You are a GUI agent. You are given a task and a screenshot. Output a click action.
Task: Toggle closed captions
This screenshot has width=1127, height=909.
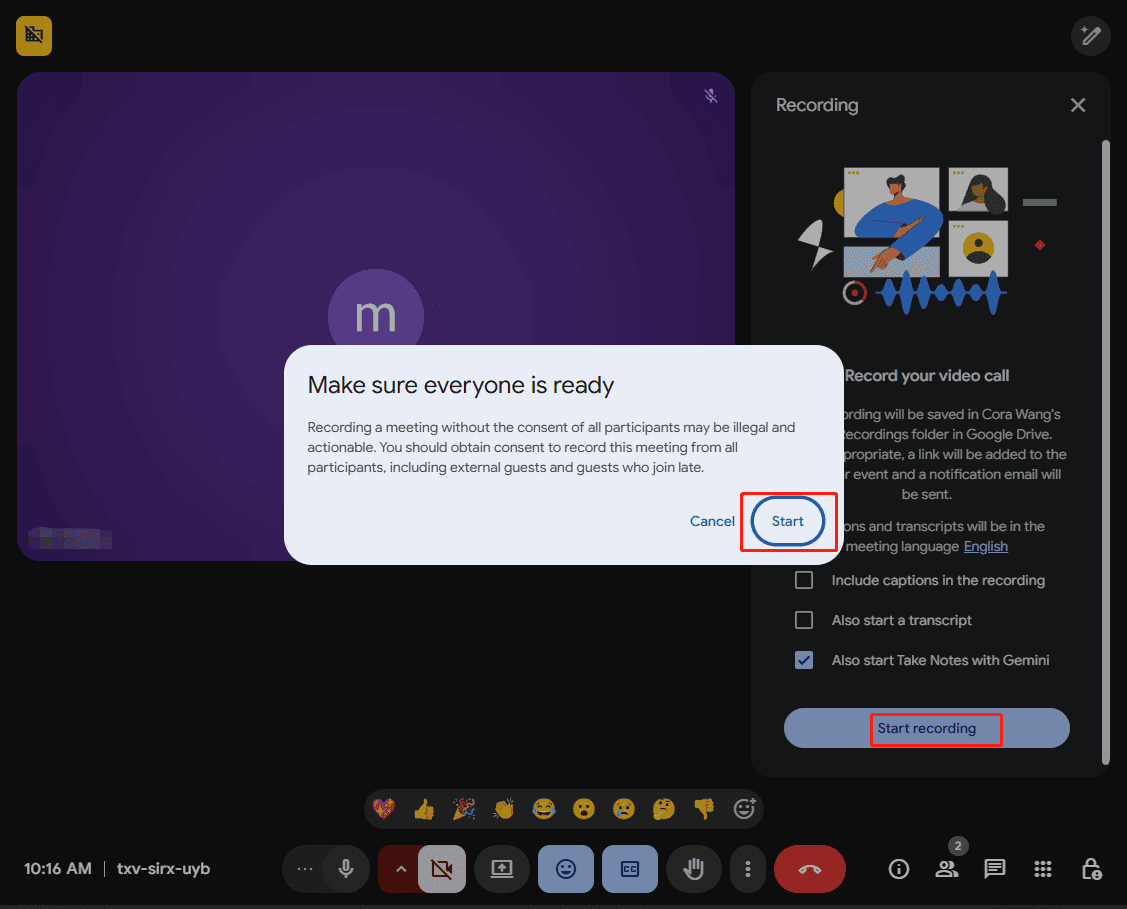630,869
